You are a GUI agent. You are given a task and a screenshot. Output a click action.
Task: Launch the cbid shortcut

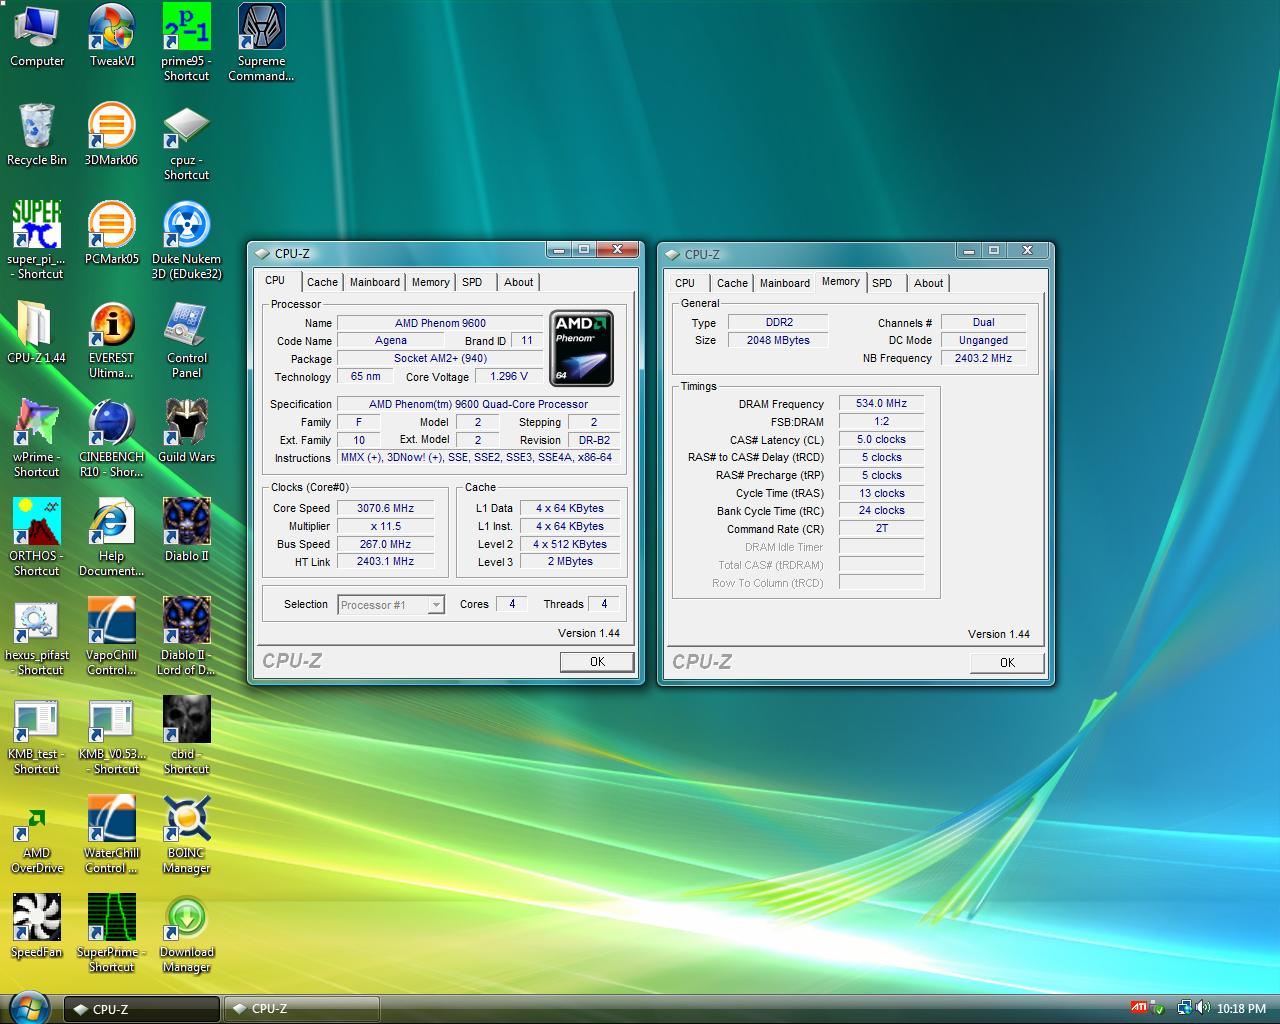(186, 736)
